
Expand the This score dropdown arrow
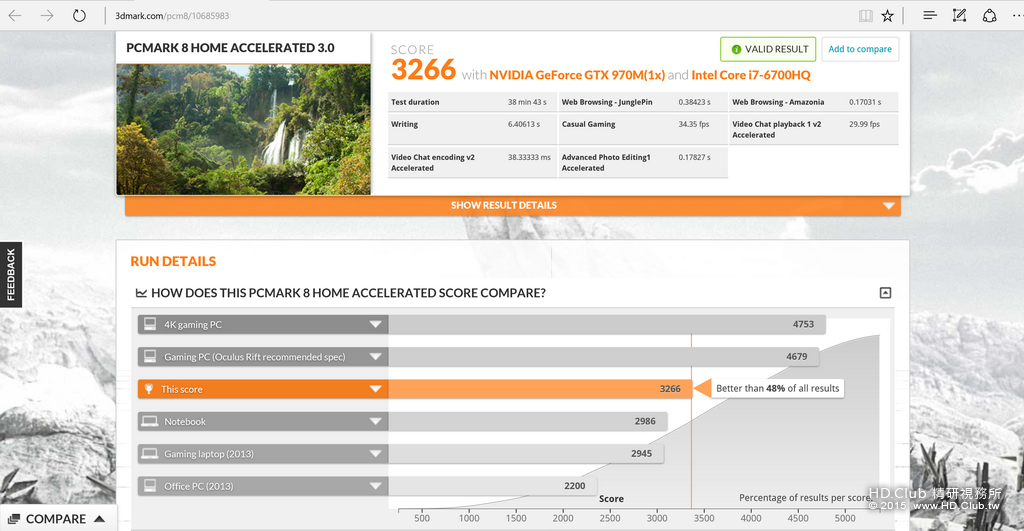[x=375, y=389]
